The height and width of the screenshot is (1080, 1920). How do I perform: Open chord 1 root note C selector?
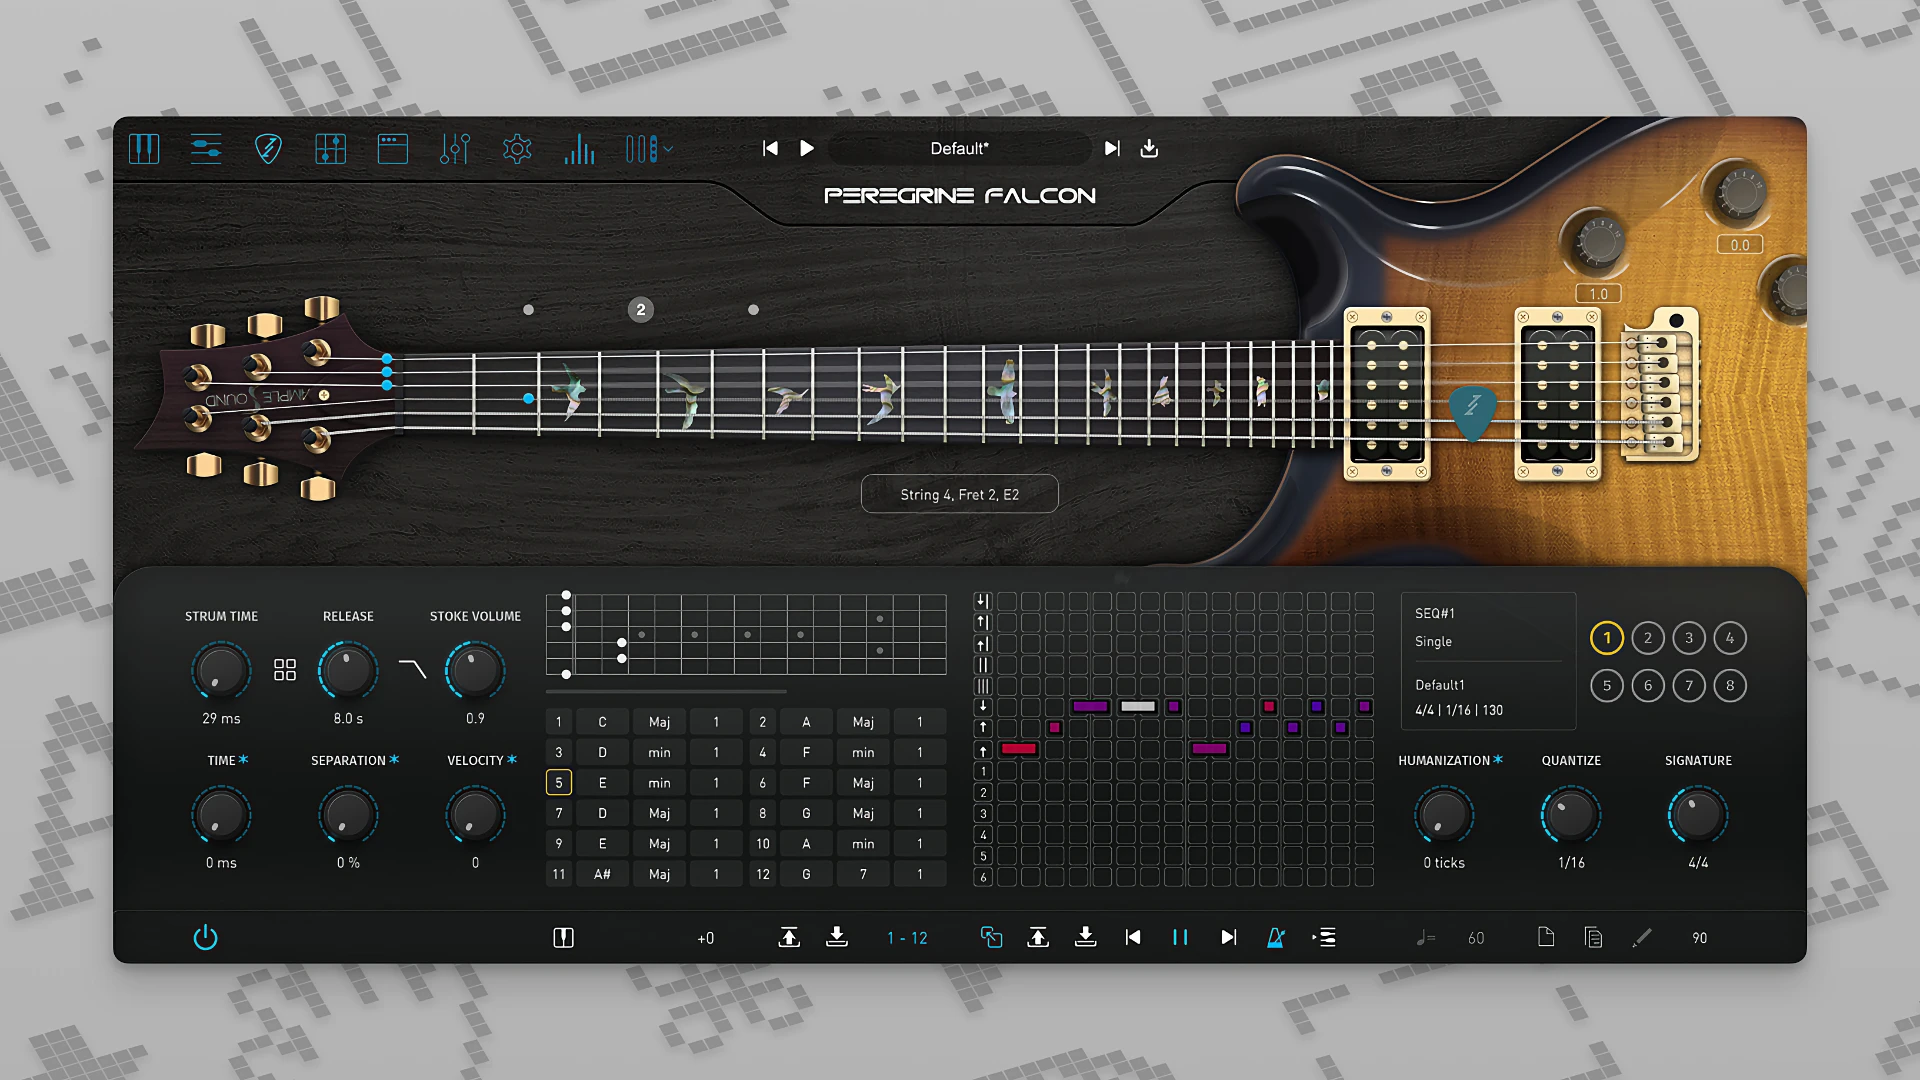point(602,722)
